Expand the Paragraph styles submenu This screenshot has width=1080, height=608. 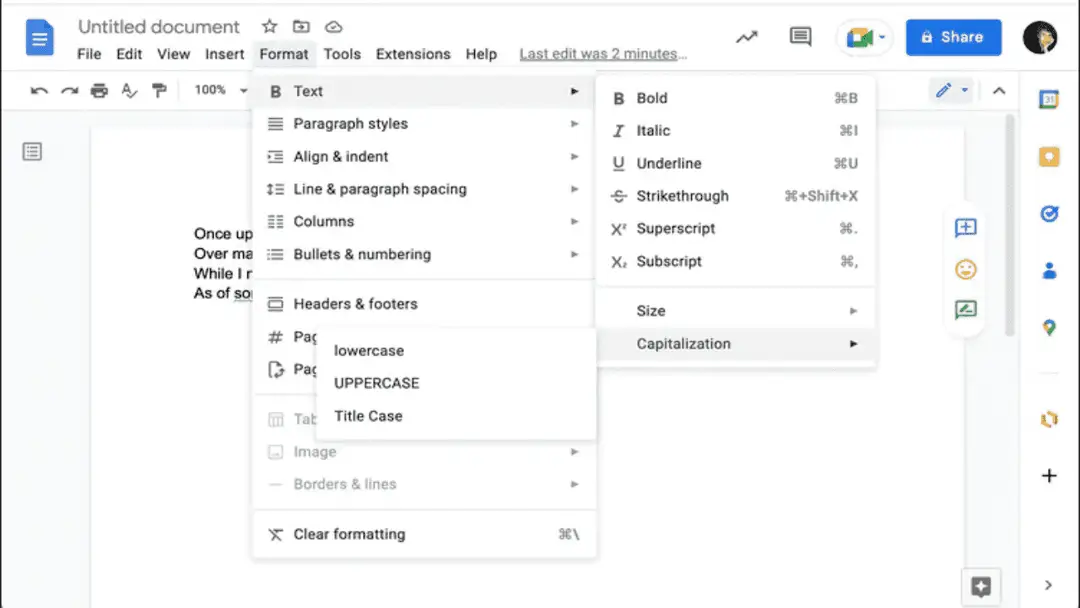click(423, 124)
